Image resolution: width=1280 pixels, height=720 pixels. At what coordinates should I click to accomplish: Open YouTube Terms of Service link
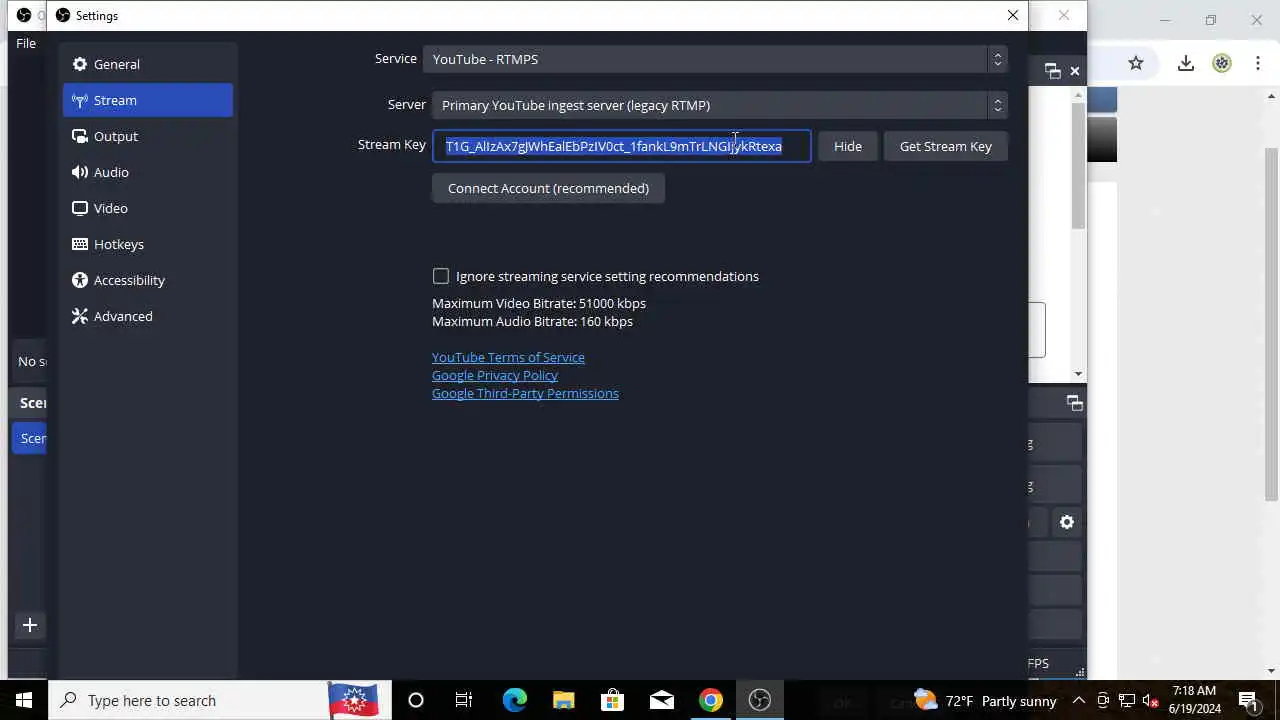[508, 357]
